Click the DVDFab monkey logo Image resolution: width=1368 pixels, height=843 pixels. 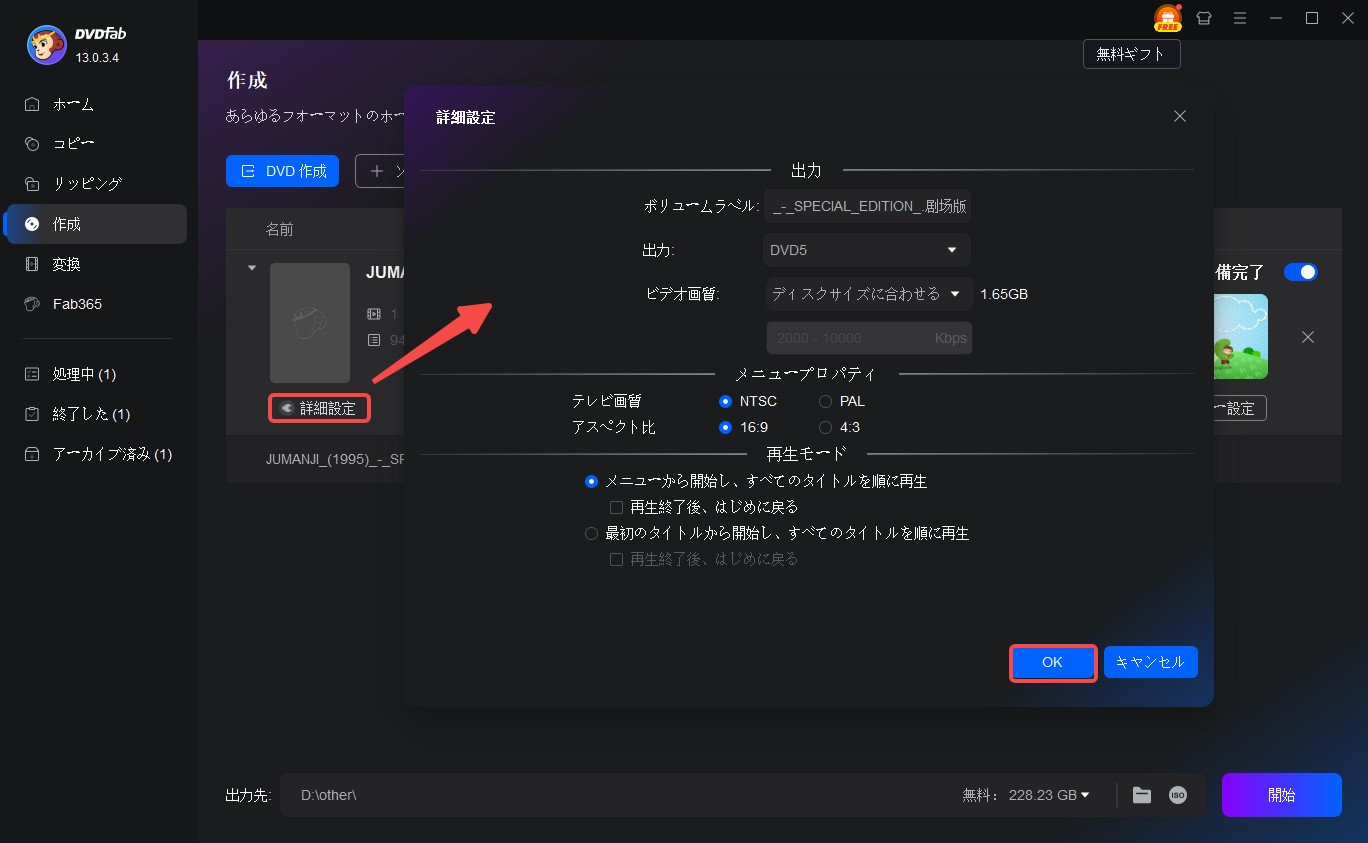(x=47, y=45)
